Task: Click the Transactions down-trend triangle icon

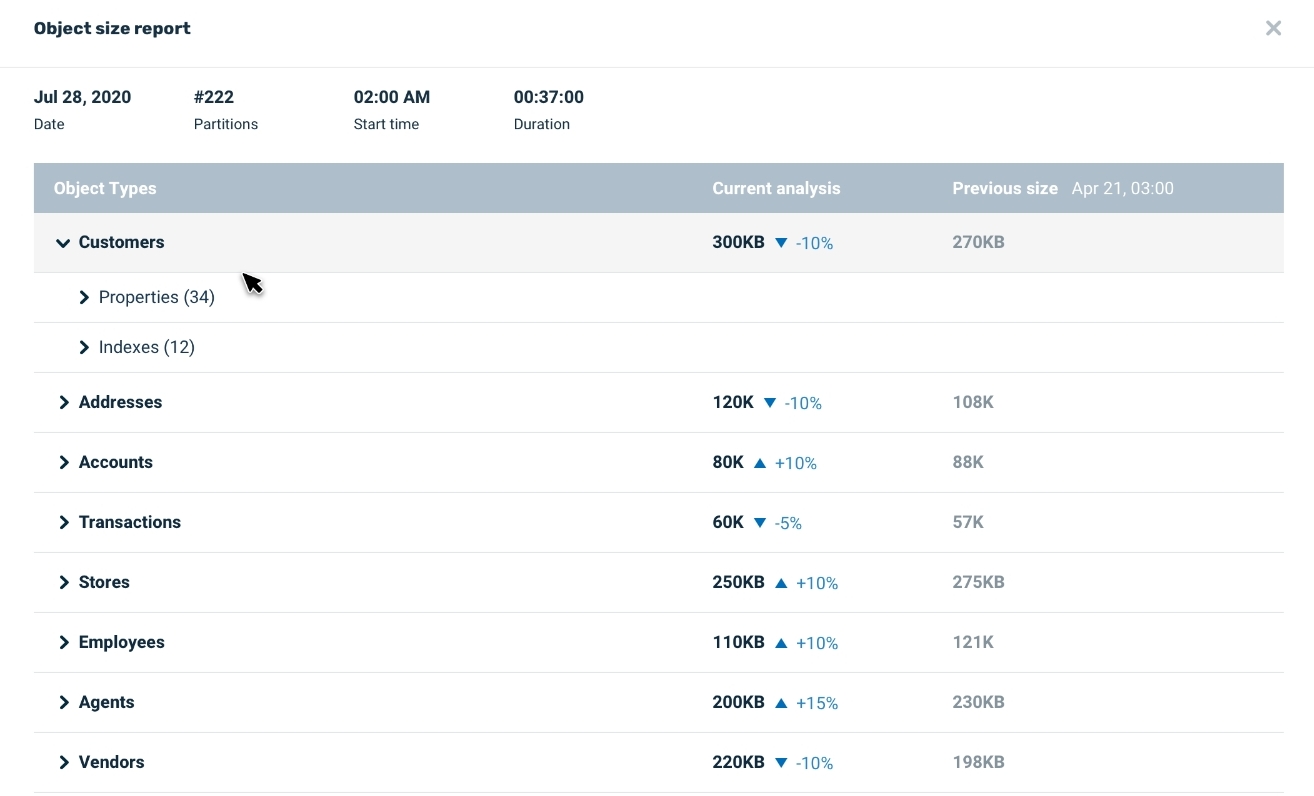Action: pos(760,523)
